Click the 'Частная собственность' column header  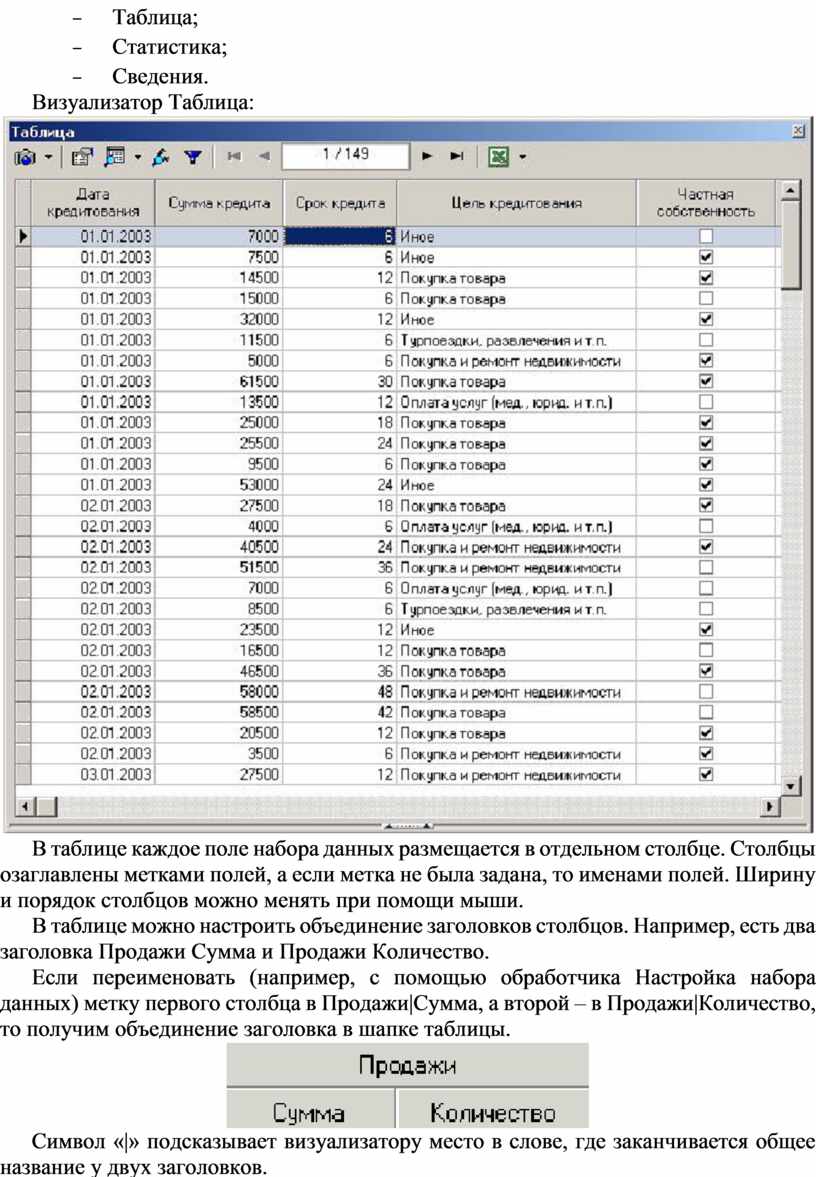tap(706, 203)
